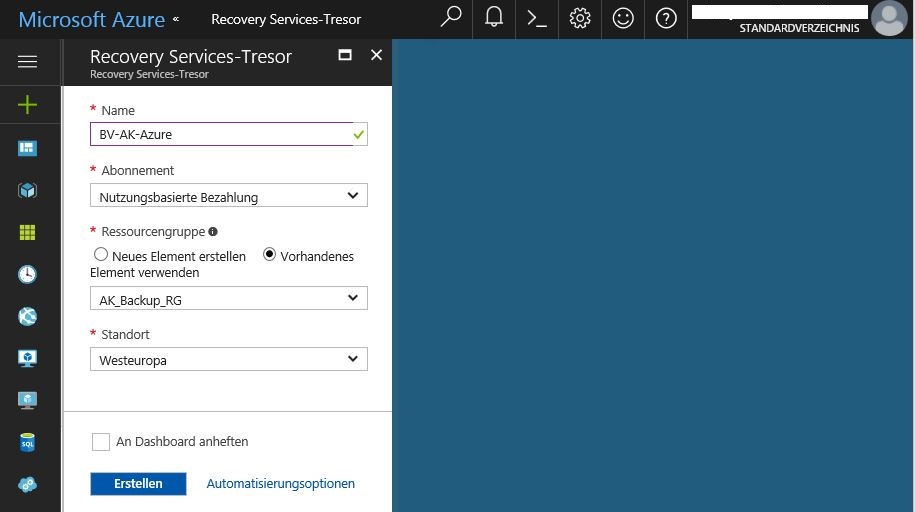Viewport: 915px width, 512px height.
Task: Close the Recovery Services-Tresor blade
Action: tap(376, 55)
